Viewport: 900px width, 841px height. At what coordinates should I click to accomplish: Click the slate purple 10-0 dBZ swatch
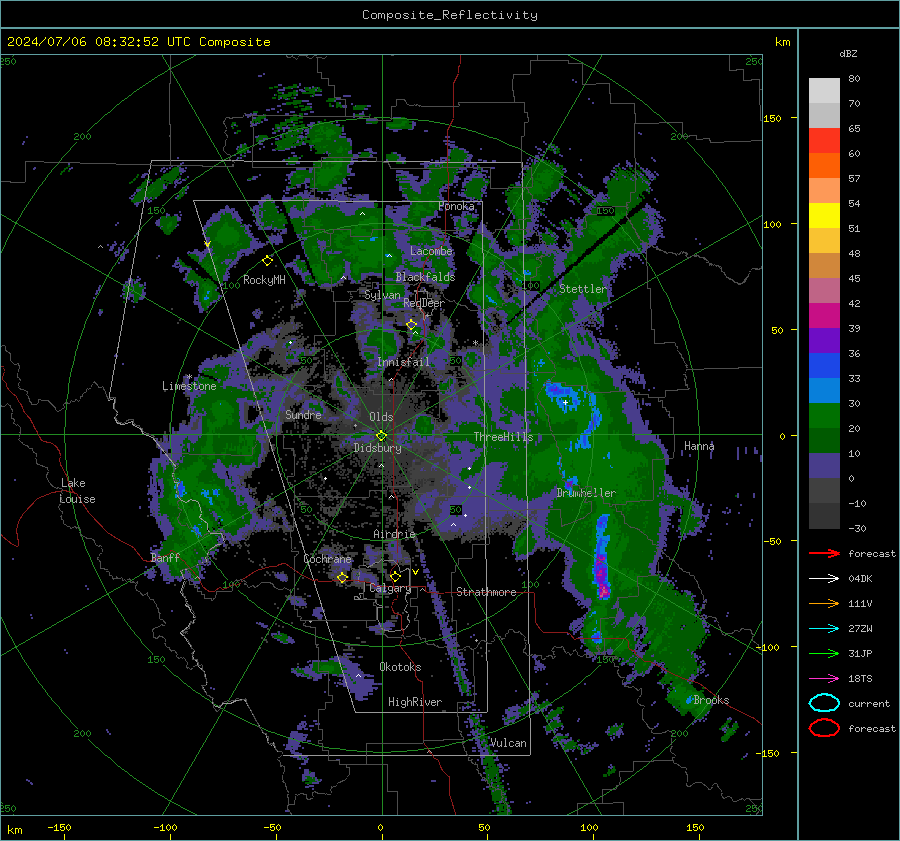[824, 466]
